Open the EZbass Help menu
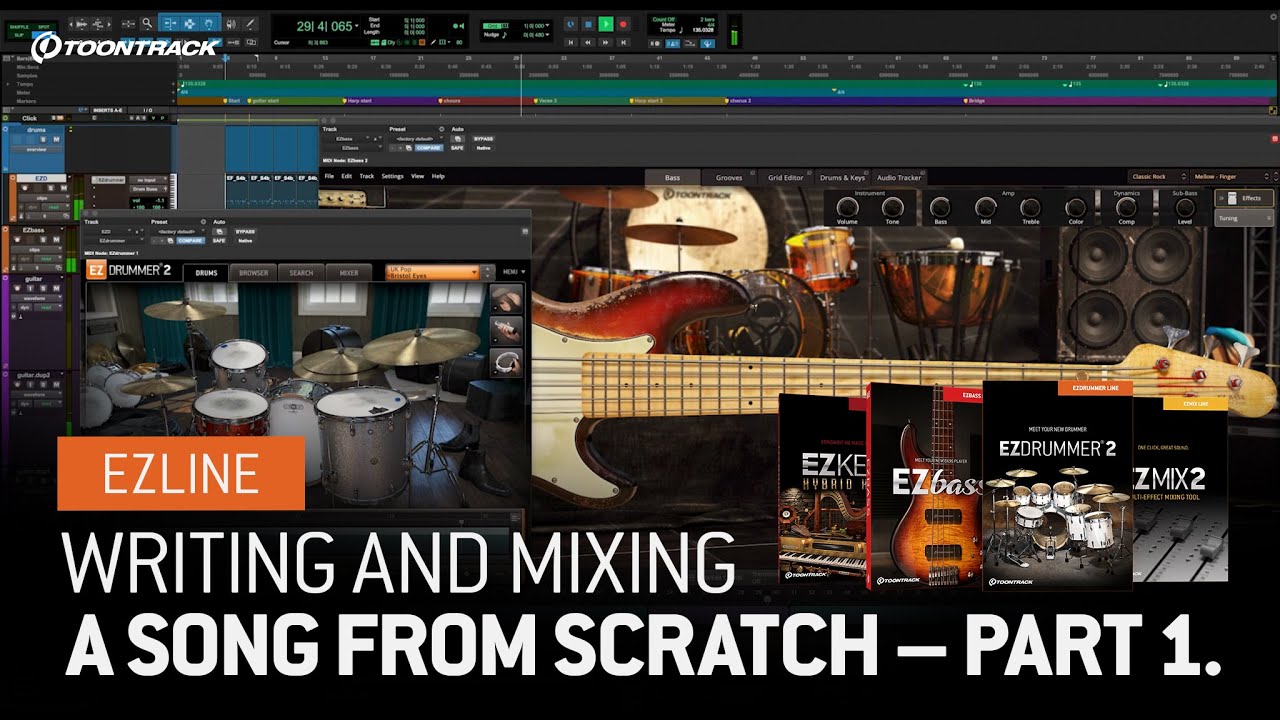Viewport: 1280px width, 720px height. [x=438, y=176]
